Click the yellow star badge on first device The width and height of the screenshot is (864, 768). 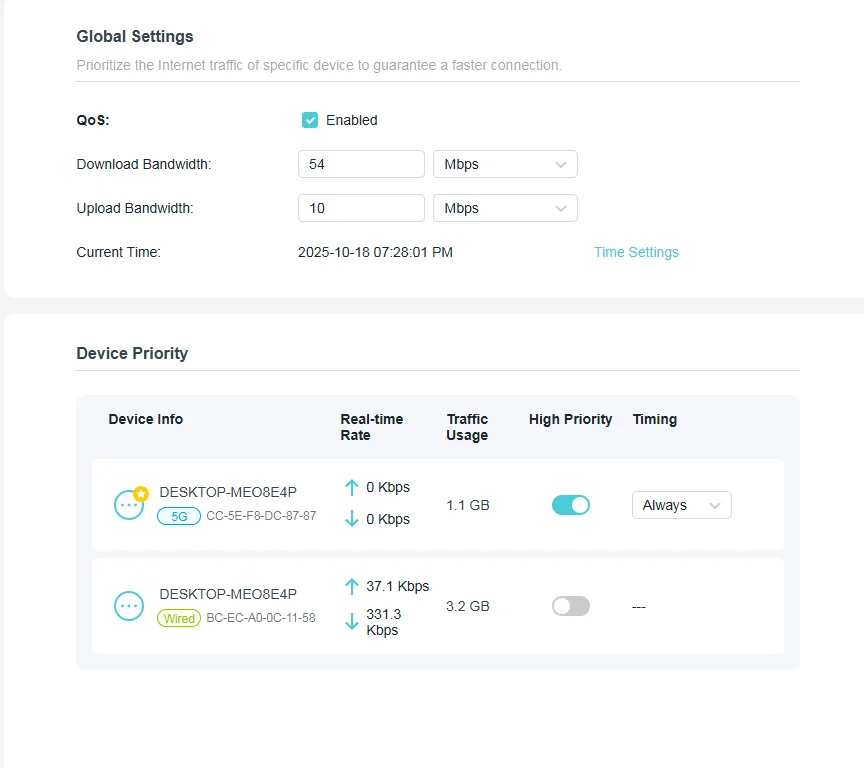pyautogui.click(x=141, y=493)
